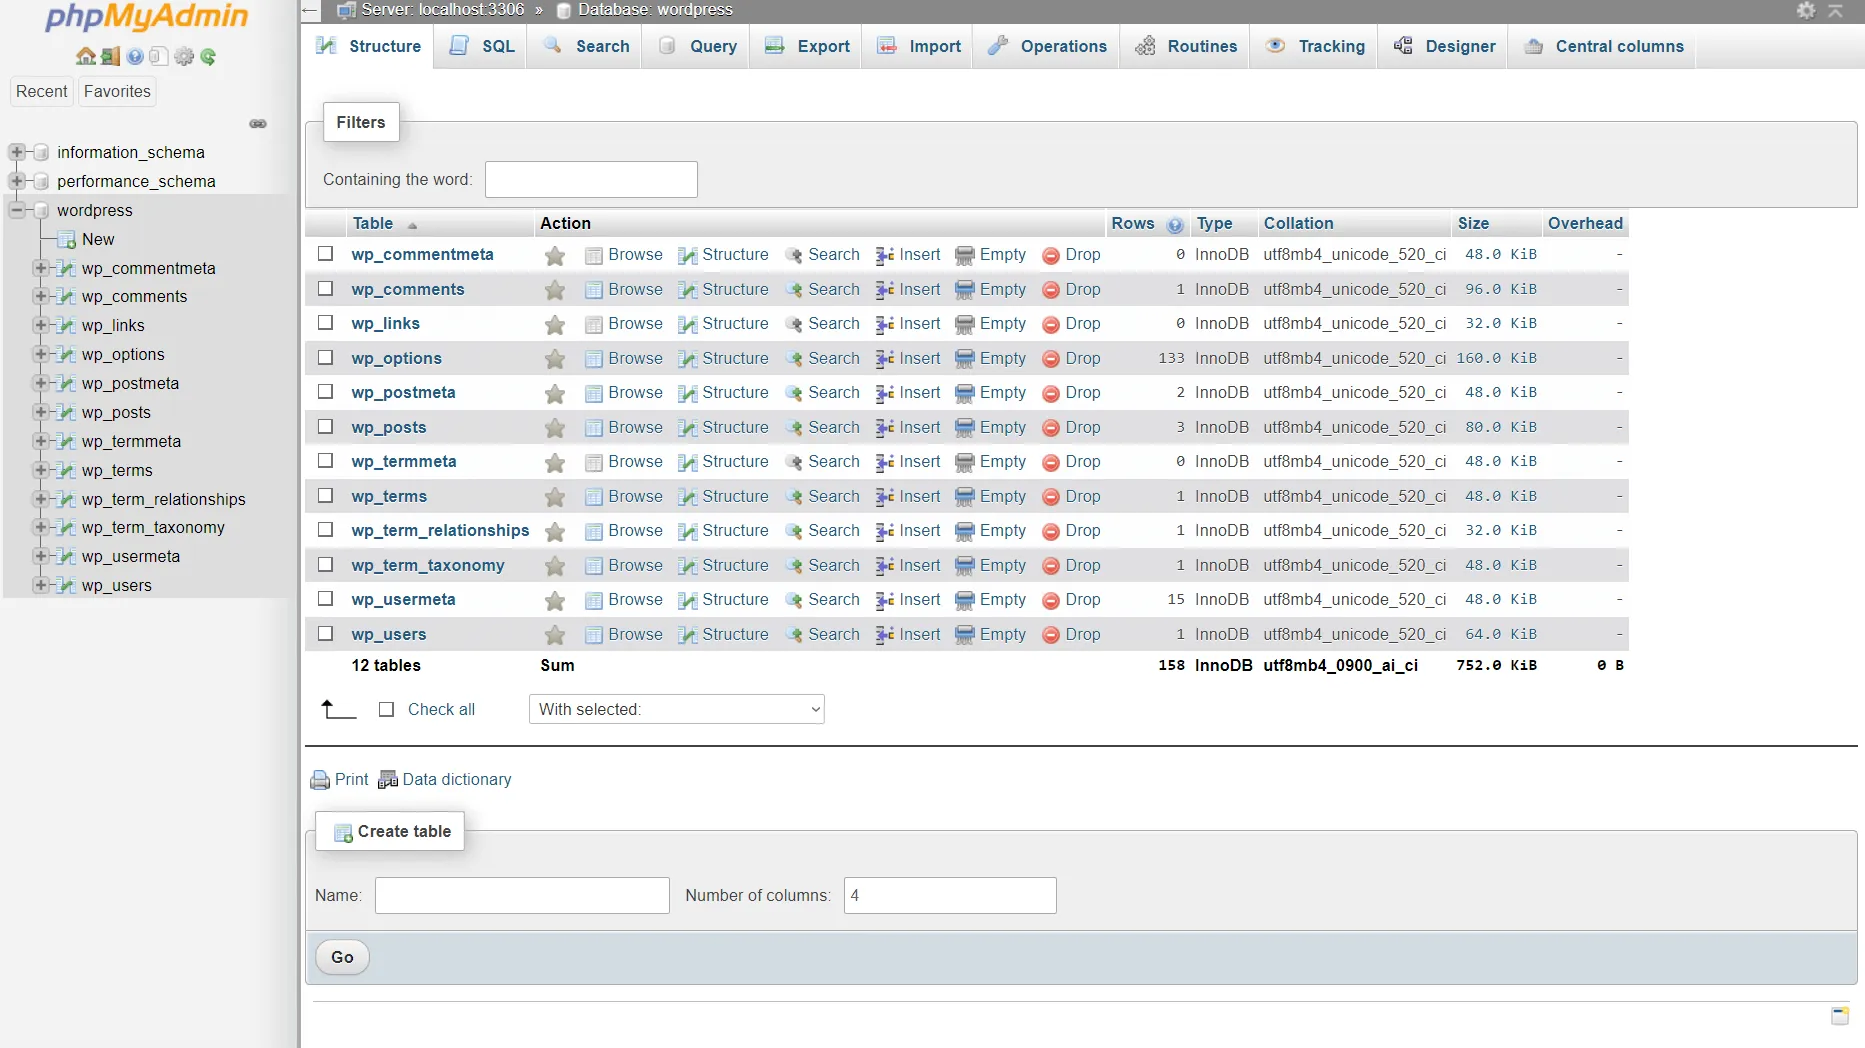Click the link-with-main-panel chain icon
The height and width of the screenshot is (1048, 1865).
258,124
